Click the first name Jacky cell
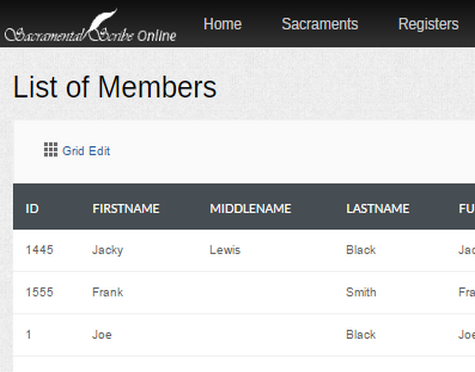The height and width of the screenshot is (372, 475). click(x=108, y=250)
